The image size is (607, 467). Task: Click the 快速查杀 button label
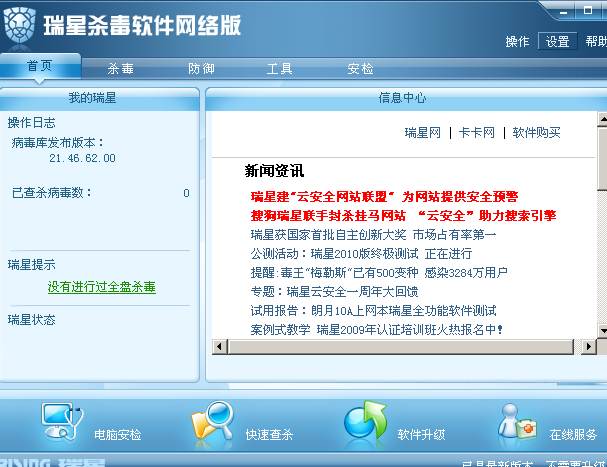[x=269, y=435]
